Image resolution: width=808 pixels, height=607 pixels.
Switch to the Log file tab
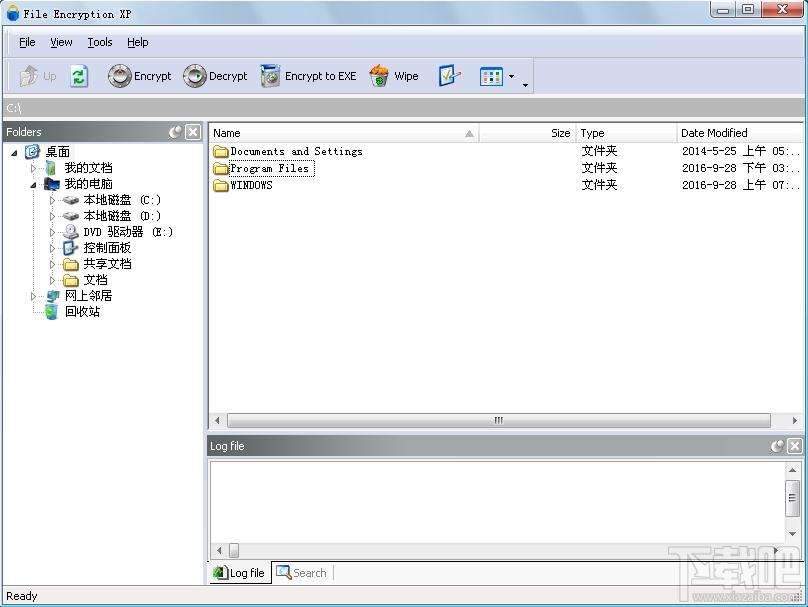[240, 572]
